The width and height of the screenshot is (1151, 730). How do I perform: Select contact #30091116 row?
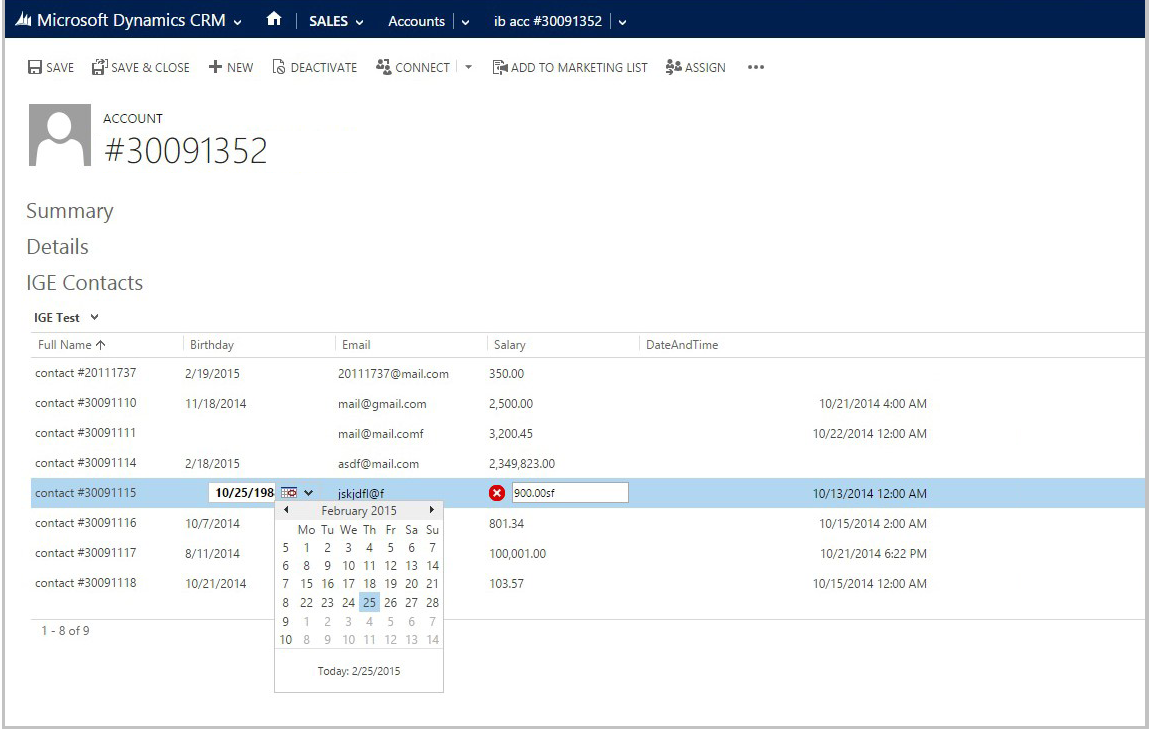coord(588,524)
